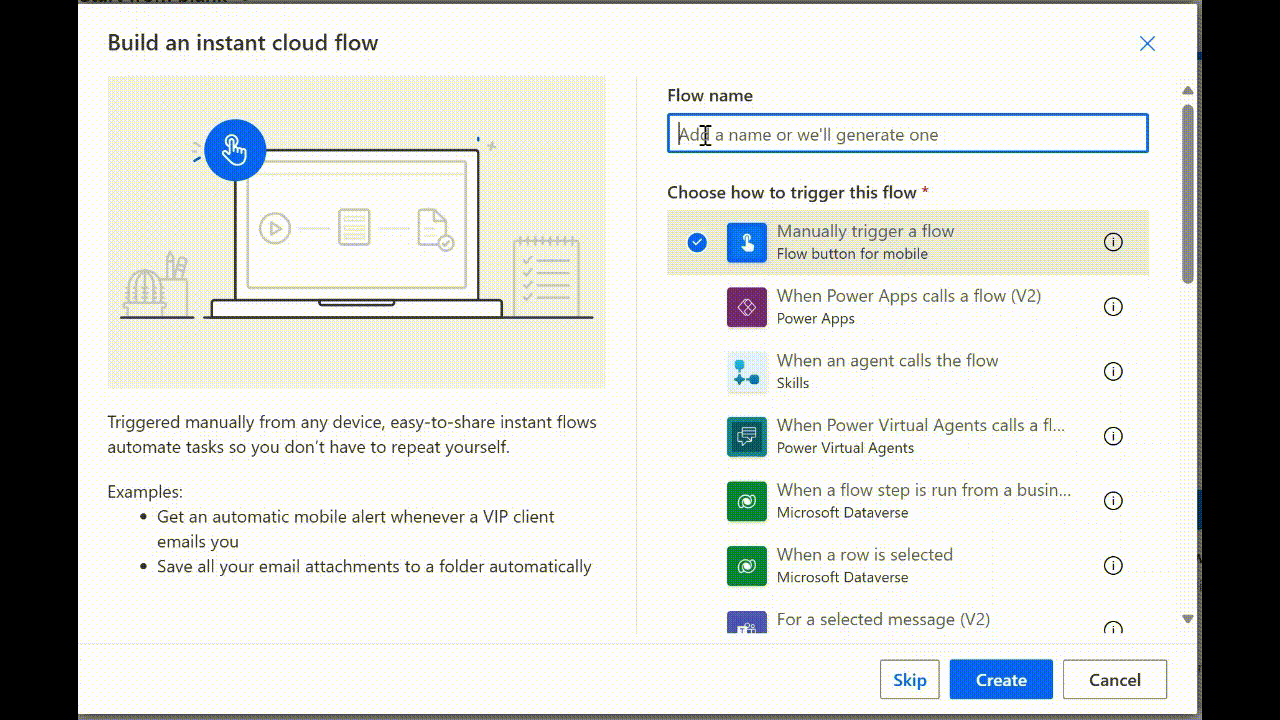The height and width of the screenshot is (720, 1280).
Task: Toggle the Manually trigger a flow checkmark
Action: click(697, 242)
